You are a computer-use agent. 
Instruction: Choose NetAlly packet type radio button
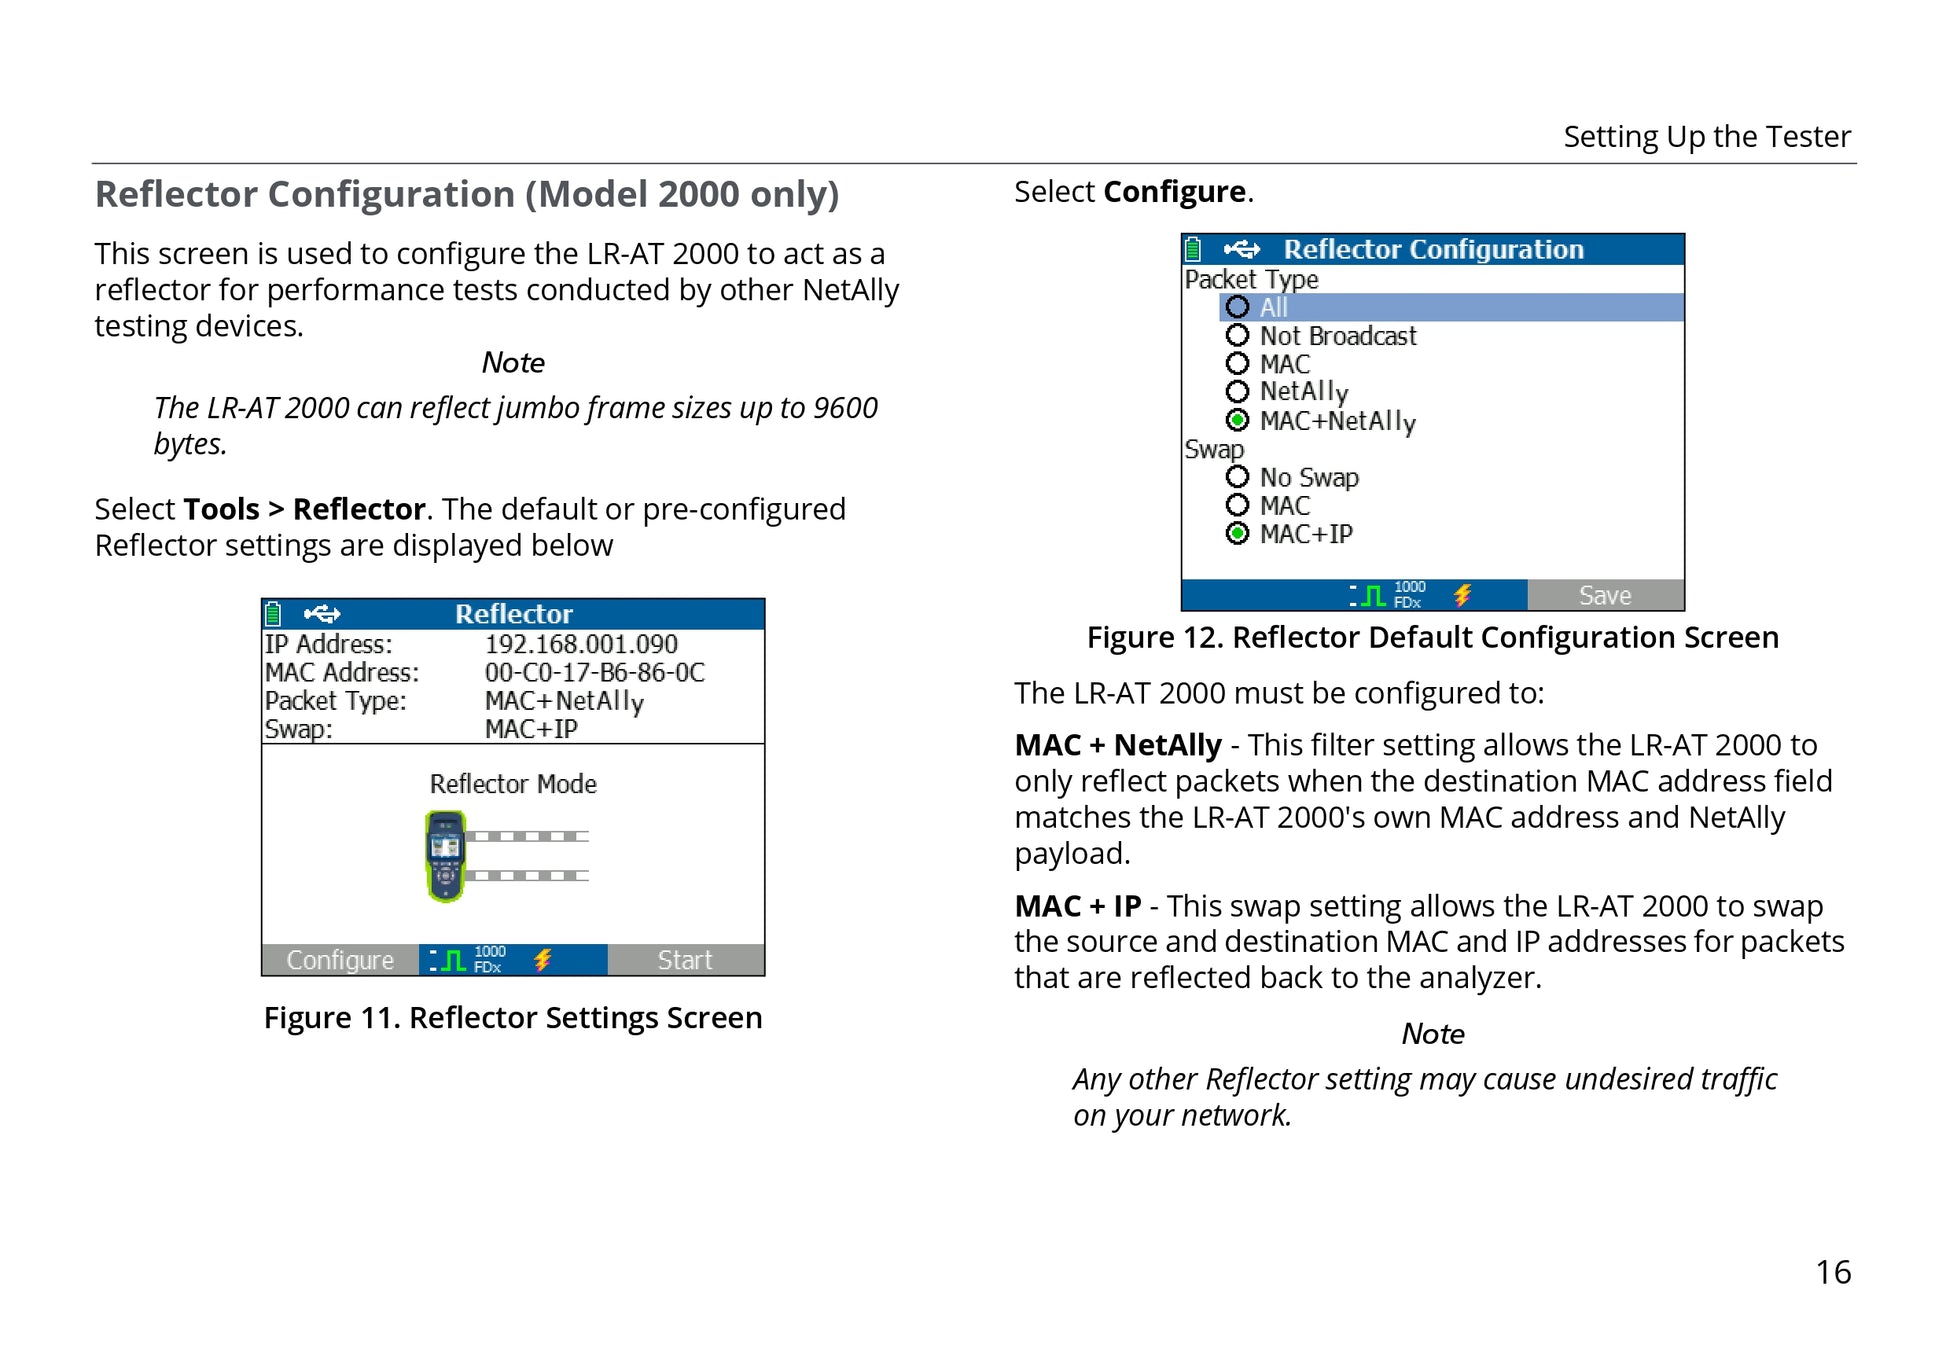pos(1238,391)
